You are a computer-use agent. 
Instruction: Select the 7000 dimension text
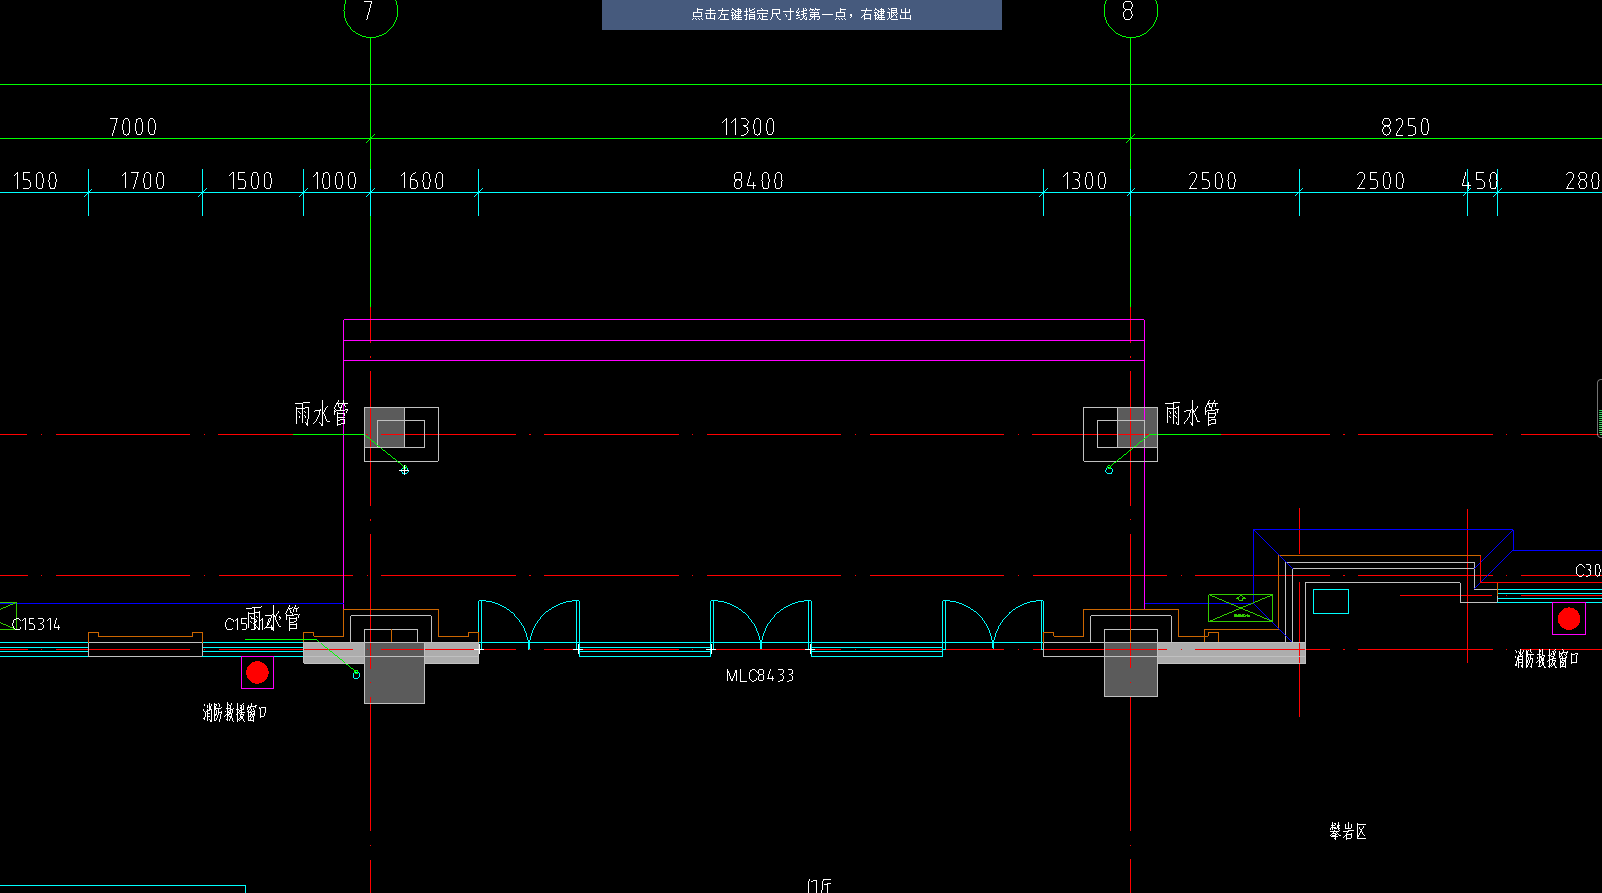point(133,127)
